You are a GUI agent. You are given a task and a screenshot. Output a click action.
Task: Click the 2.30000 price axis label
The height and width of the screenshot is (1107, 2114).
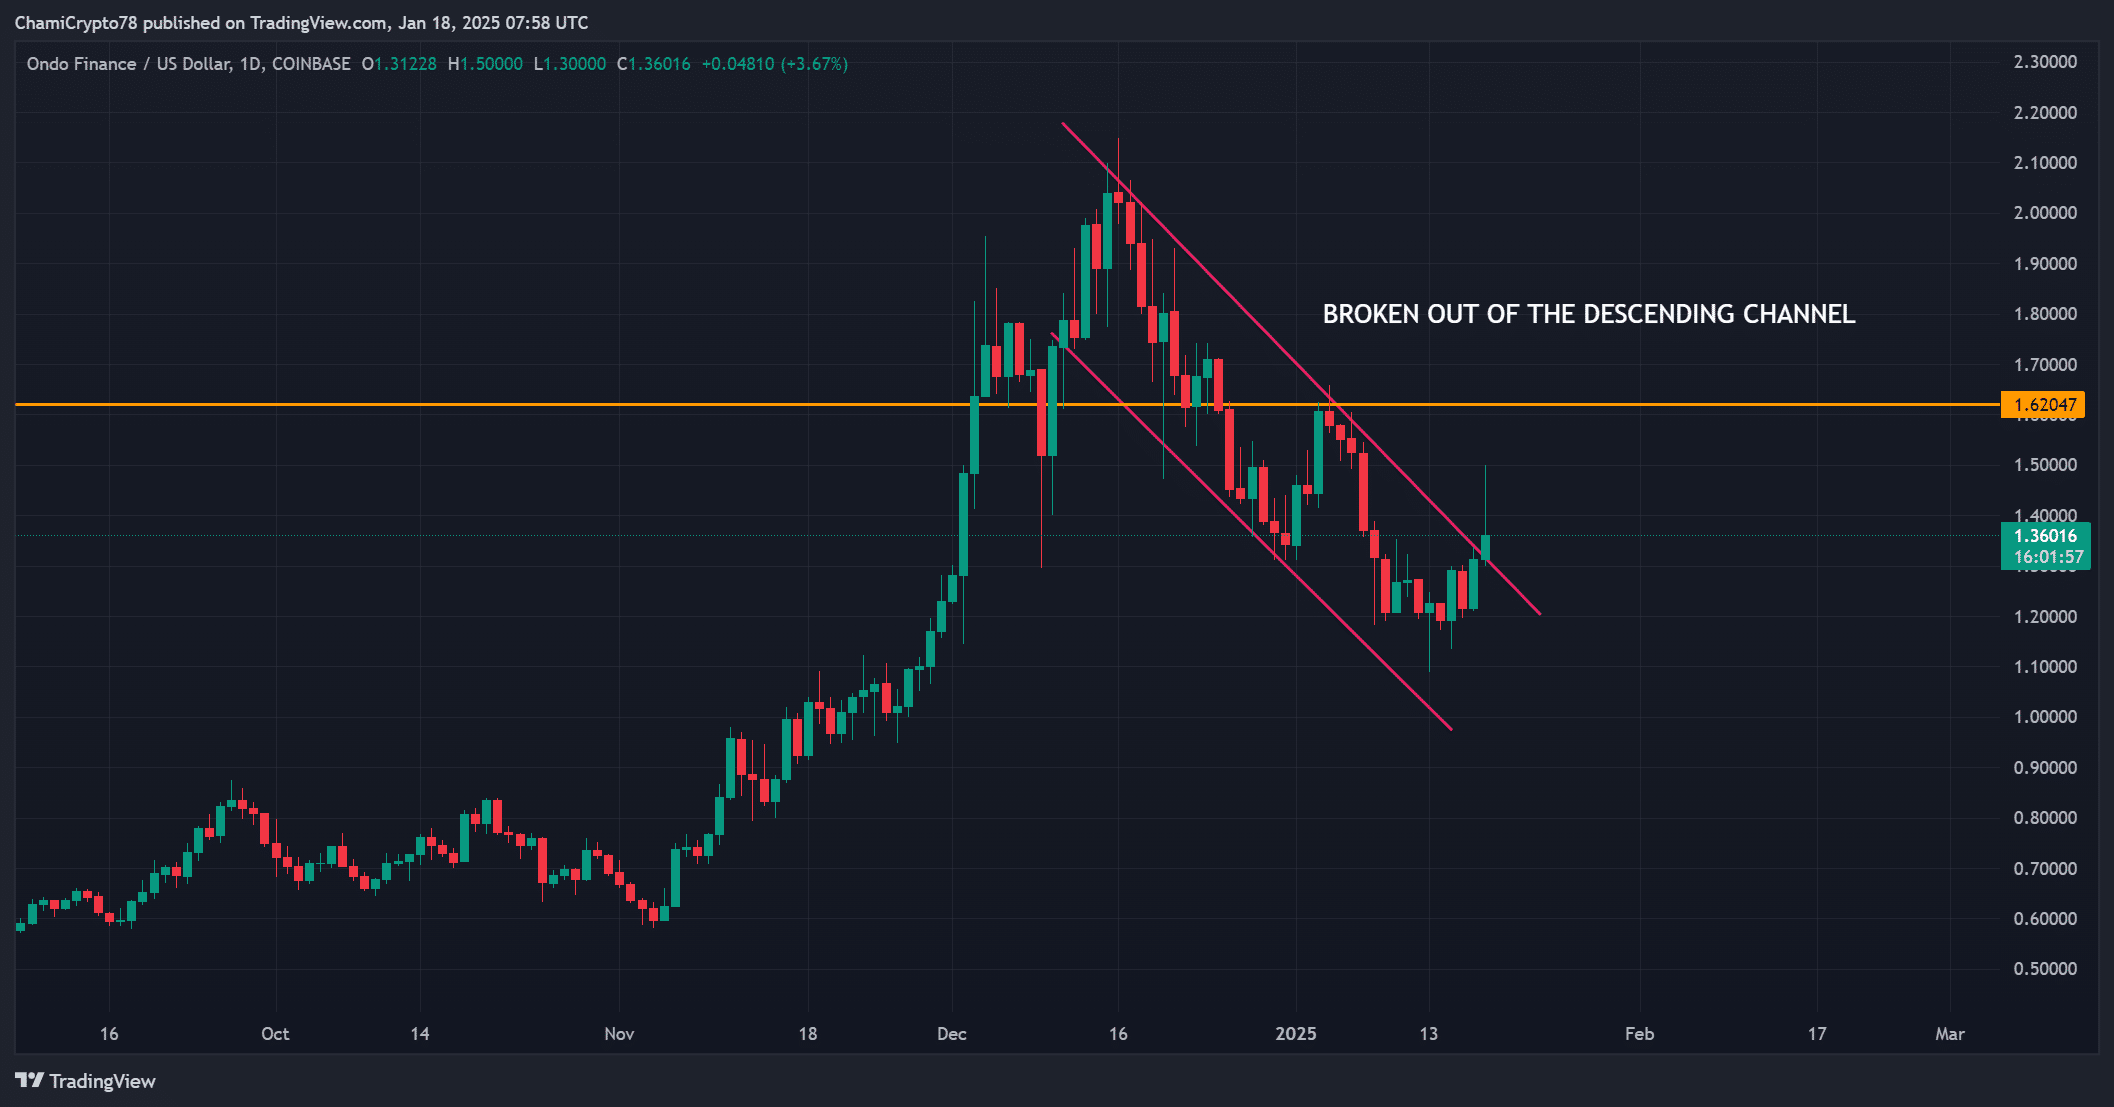click(x=2045, y=62)
